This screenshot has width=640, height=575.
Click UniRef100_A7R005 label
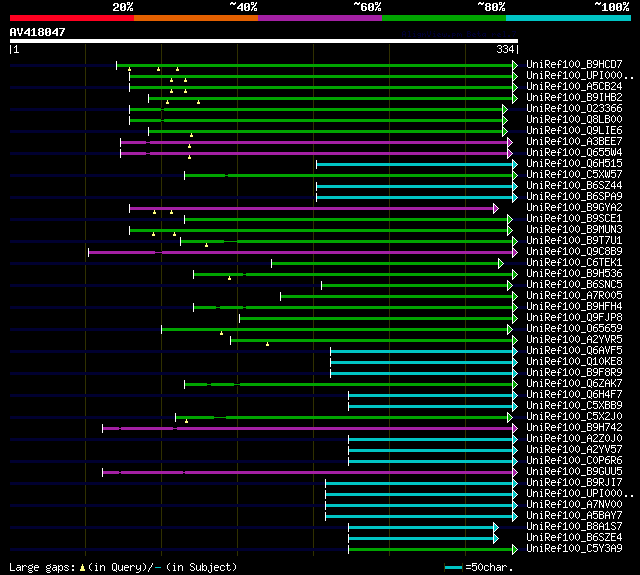coord(574,296)
